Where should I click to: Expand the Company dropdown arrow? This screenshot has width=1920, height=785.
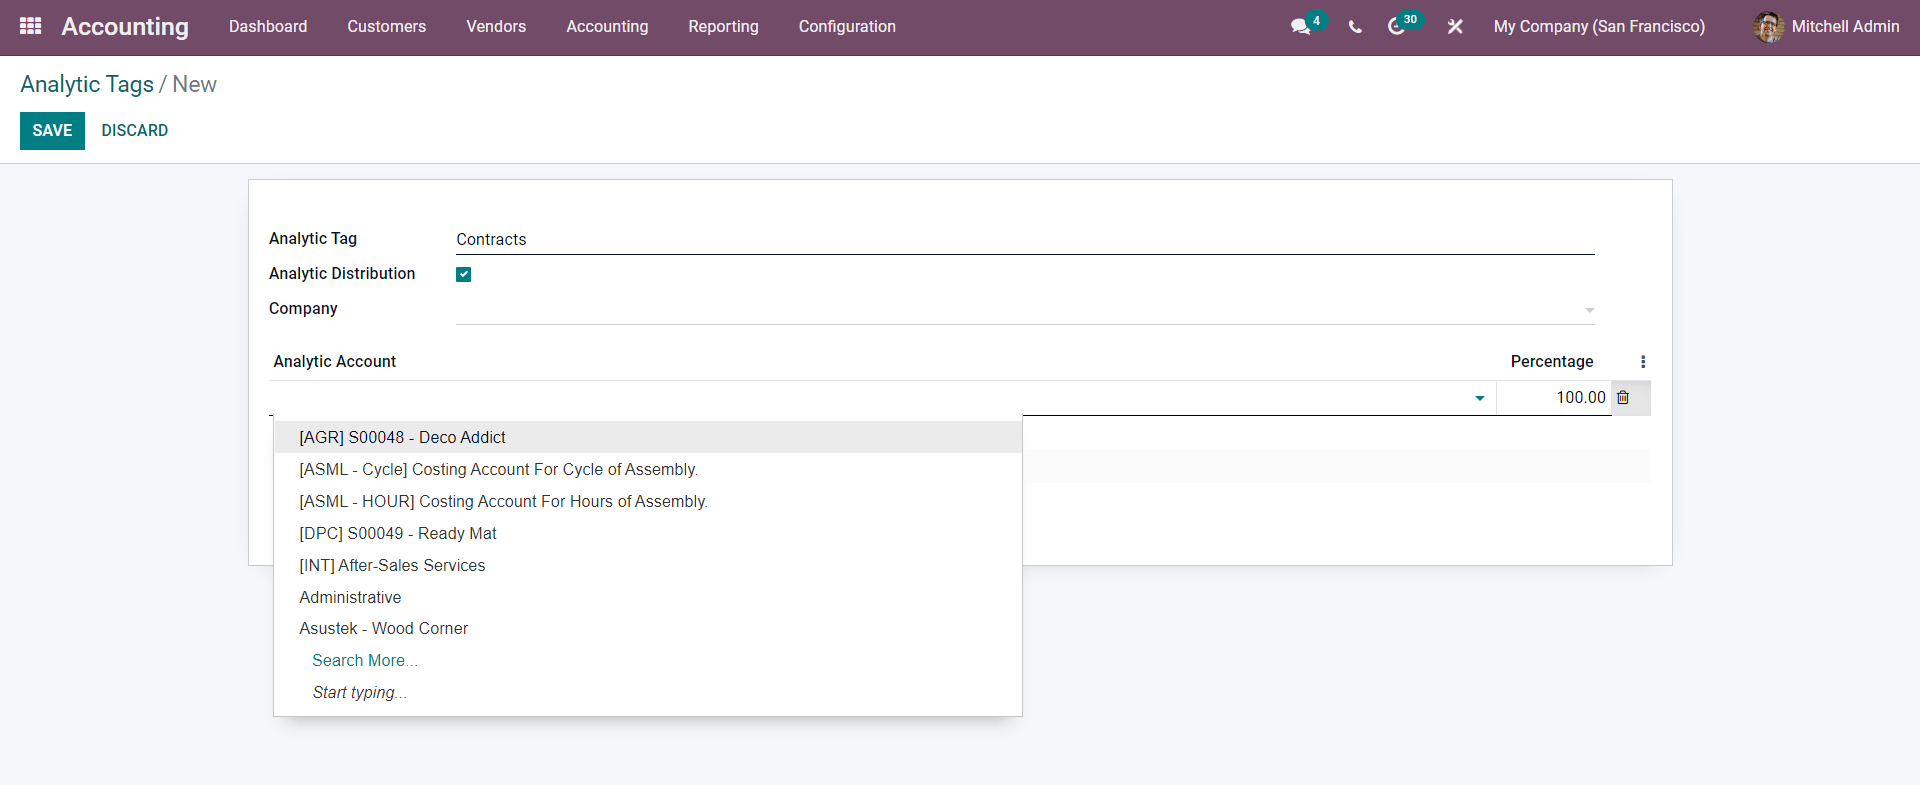(1589, 310)
